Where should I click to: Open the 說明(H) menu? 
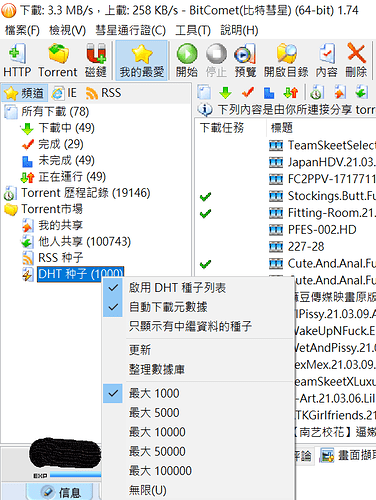239,31
